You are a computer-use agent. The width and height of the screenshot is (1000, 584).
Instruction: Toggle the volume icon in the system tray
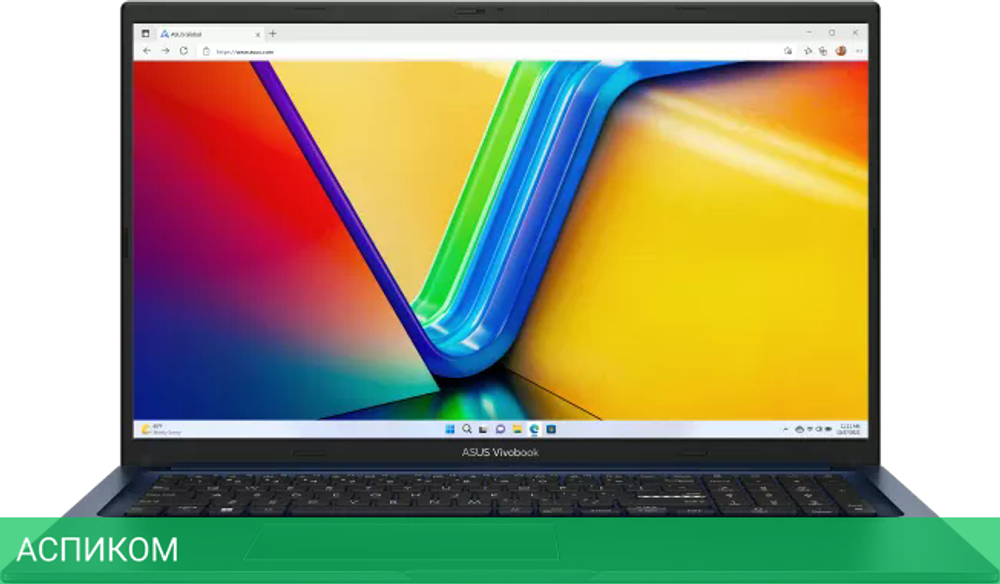[x=817, y=428]
